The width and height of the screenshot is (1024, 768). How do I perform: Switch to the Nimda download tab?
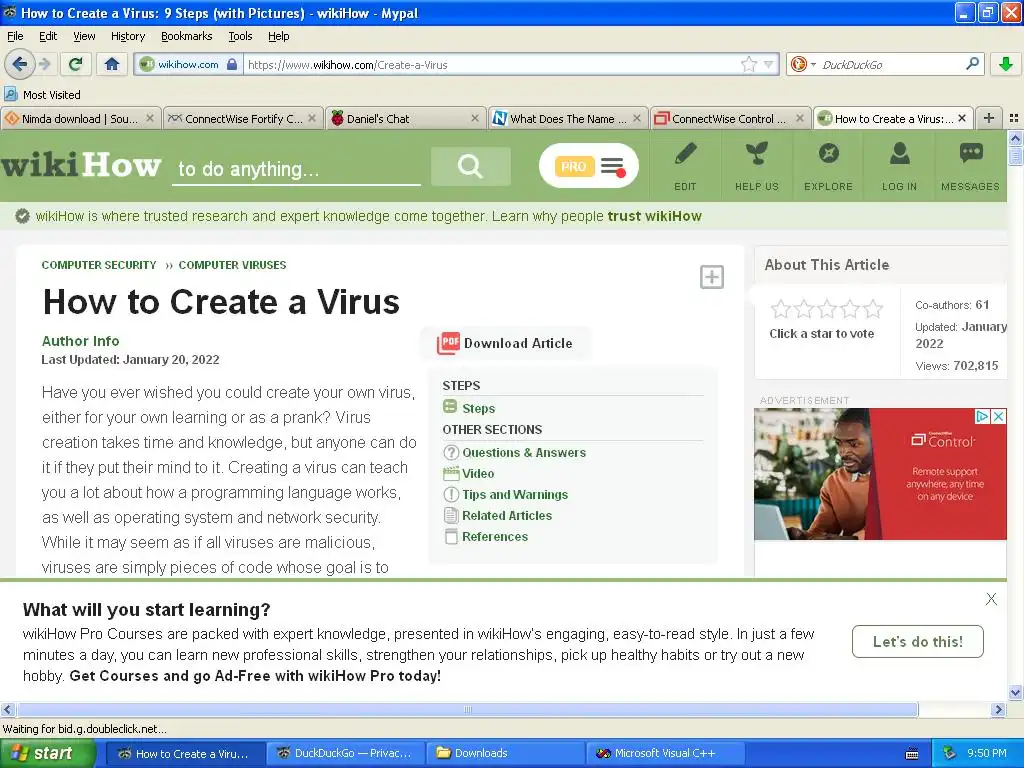click(80, 118)
